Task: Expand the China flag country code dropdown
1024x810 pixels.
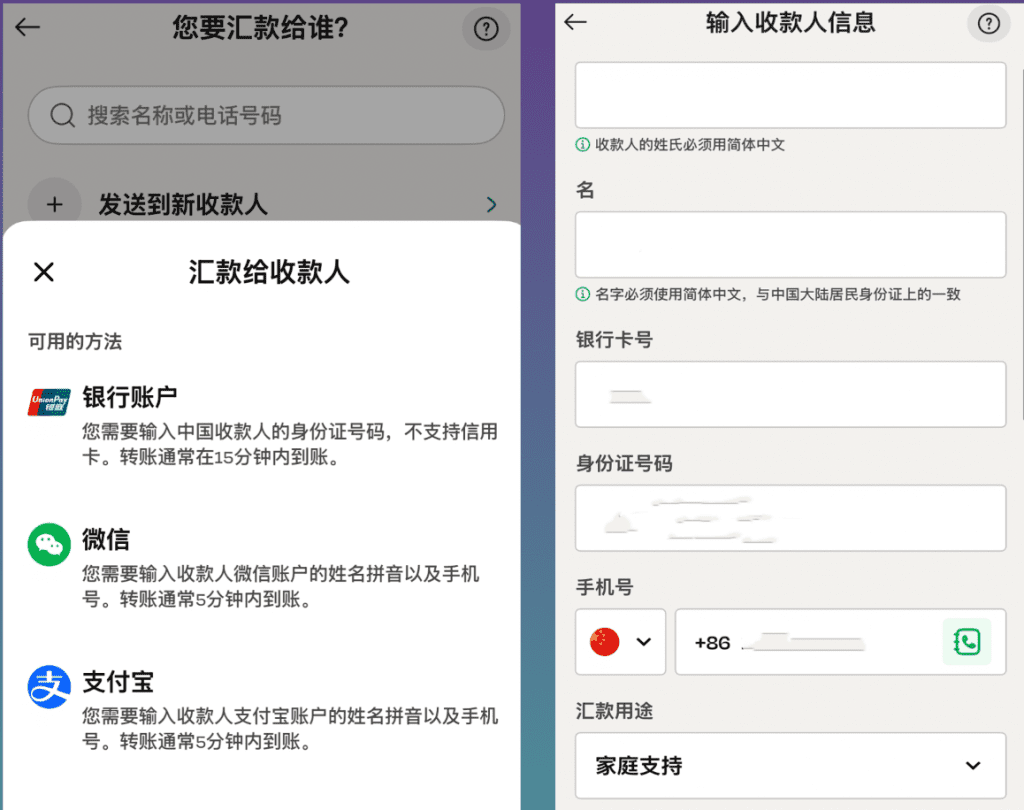Action: click(620, 642)
